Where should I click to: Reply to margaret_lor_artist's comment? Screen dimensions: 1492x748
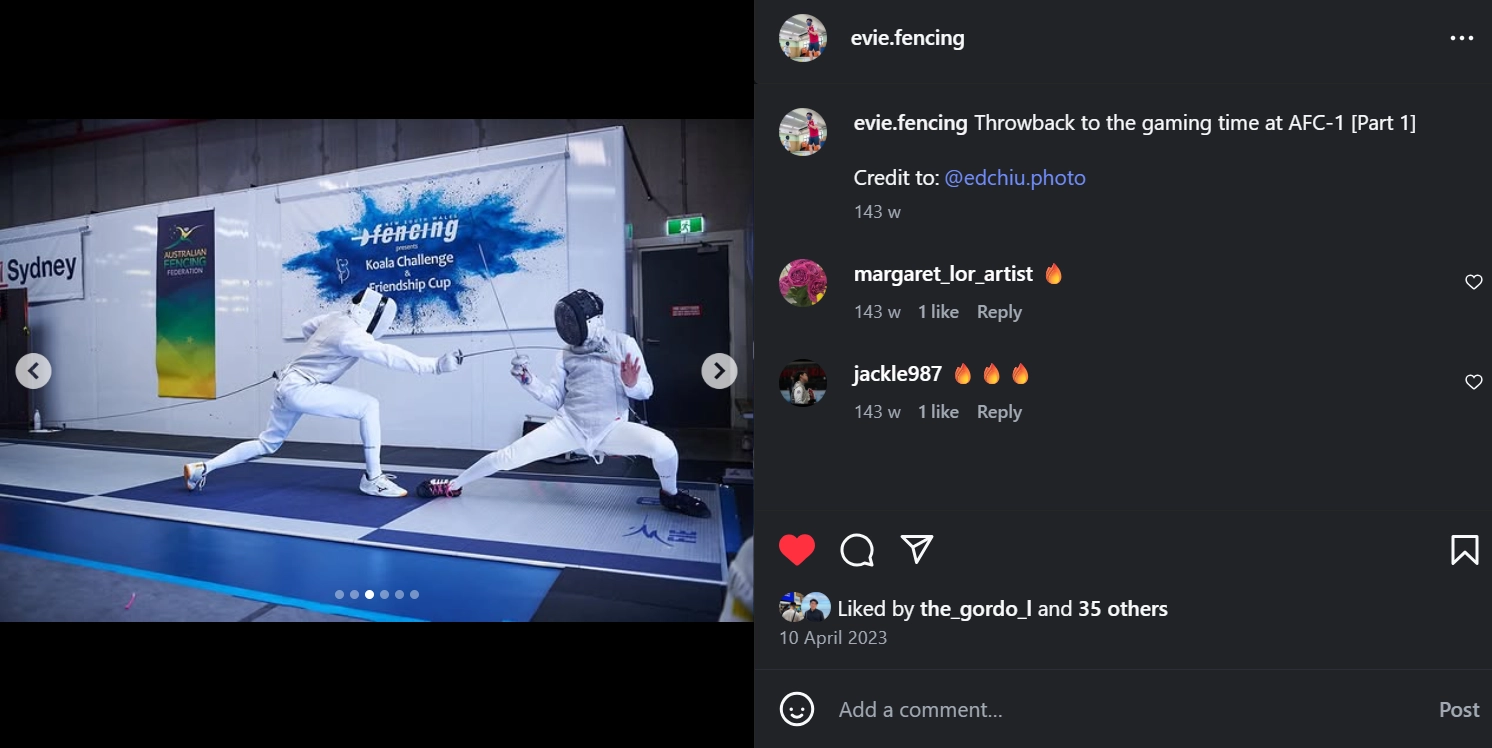(x=999, y=312)
